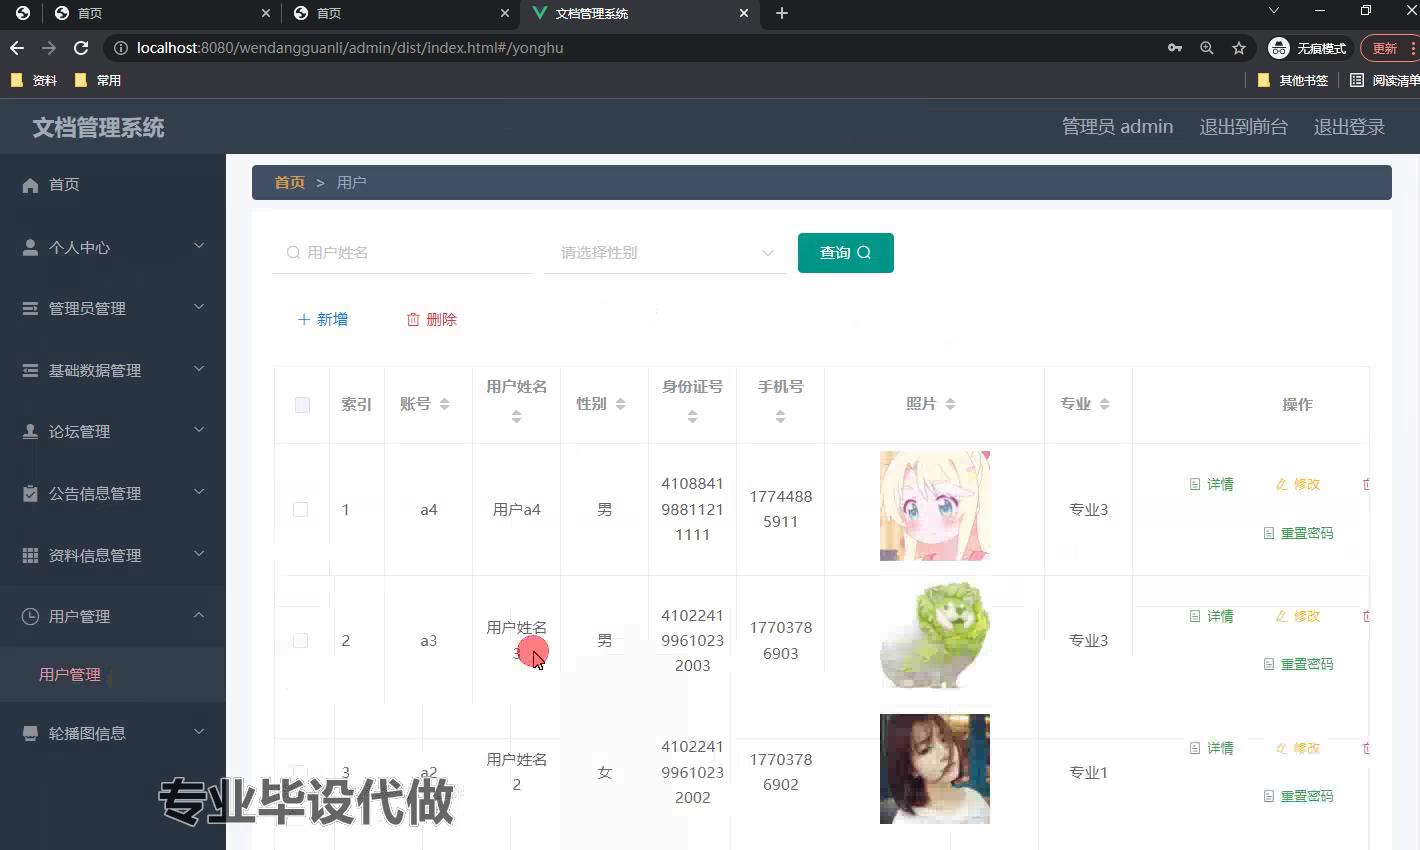Select the checkbox for row 2 user a3
The image size is (1420, 850).
(x=300, y=640)
